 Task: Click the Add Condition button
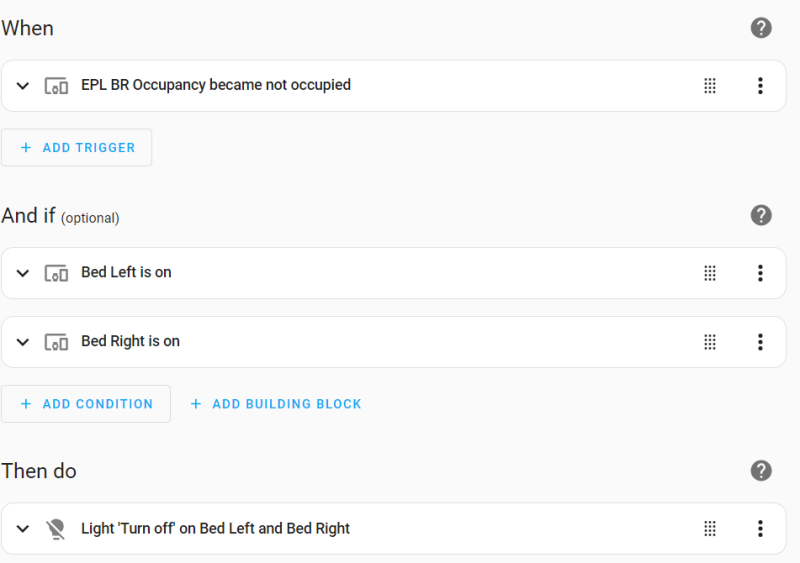[x=86, y=404]
